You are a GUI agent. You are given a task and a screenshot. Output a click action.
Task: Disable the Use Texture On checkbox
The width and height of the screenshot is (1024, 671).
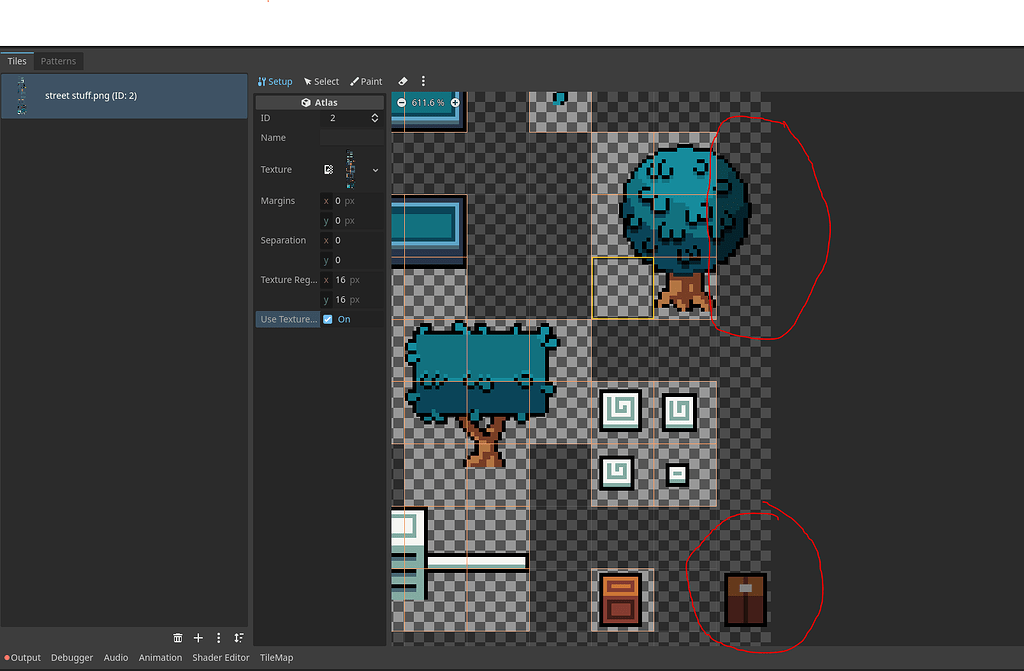(x=326, y=319)
